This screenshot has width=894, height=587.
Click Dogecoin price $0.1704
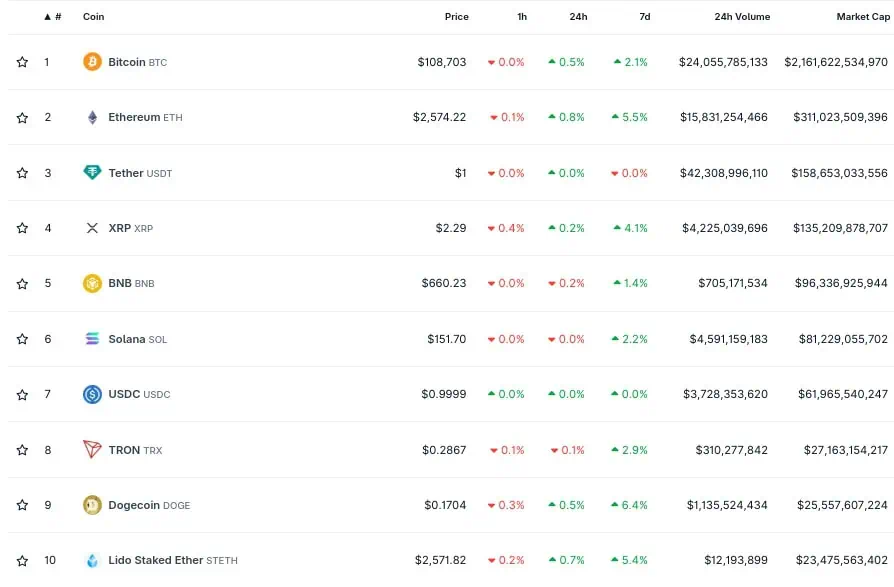click(x=445, y=505)
